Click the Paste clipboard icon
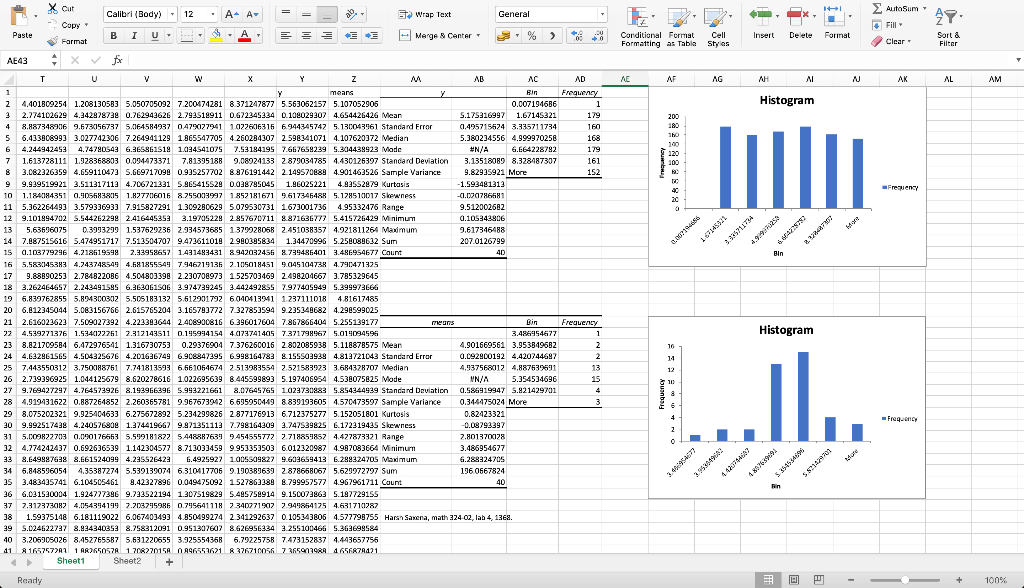 tap(21, 16)
